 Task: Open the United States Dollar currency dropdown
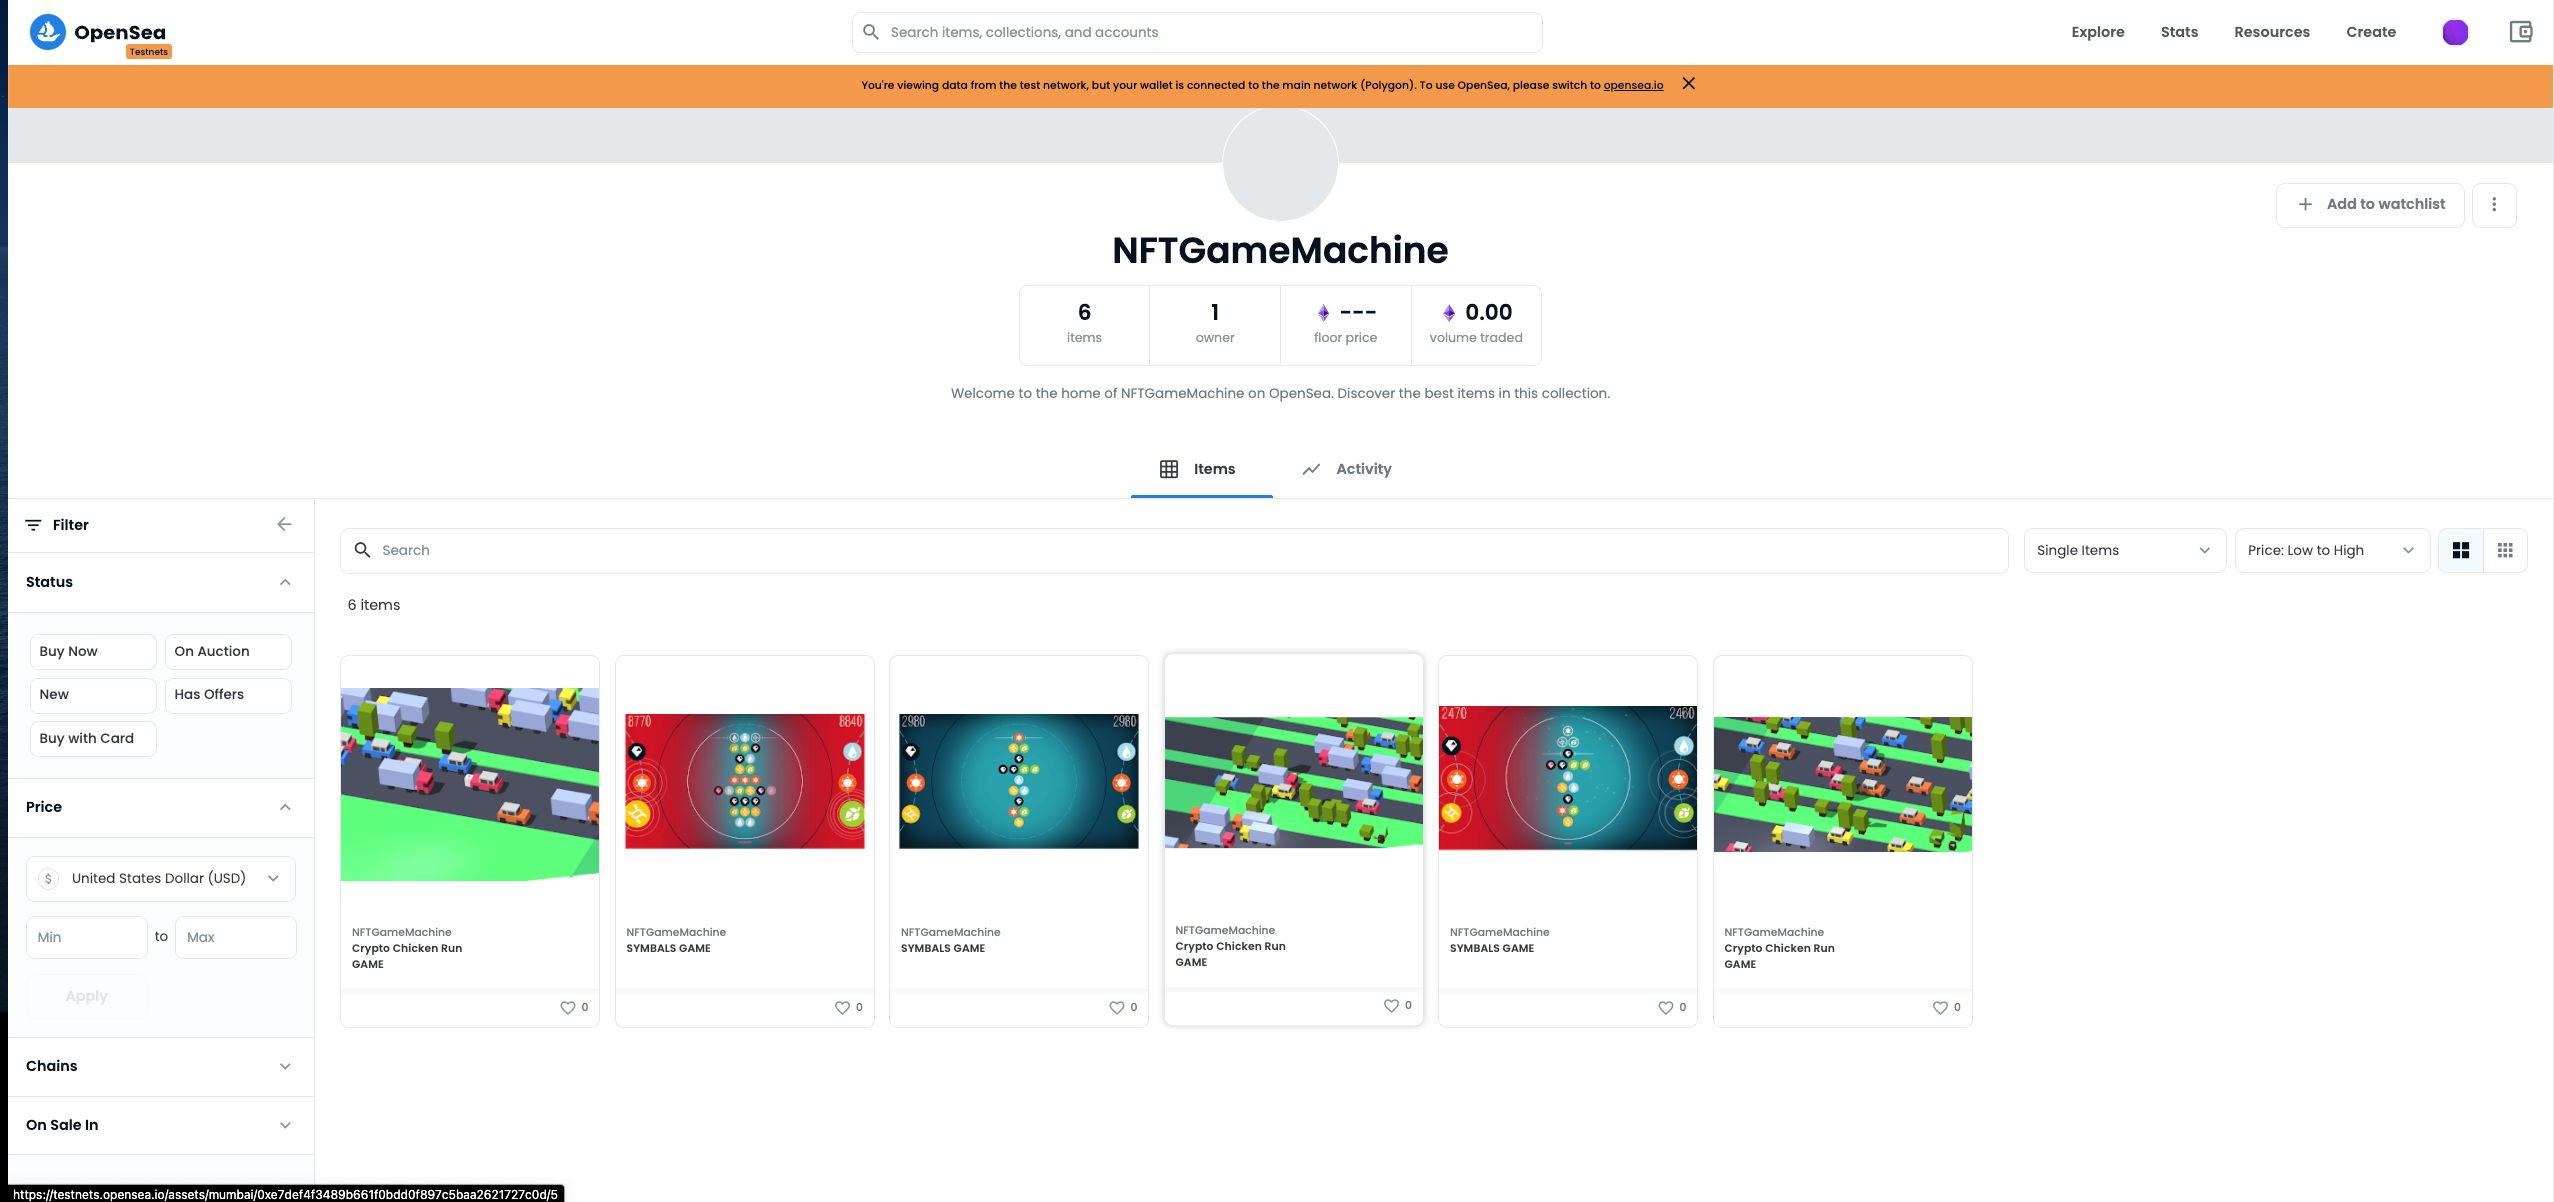coord(161,878)
